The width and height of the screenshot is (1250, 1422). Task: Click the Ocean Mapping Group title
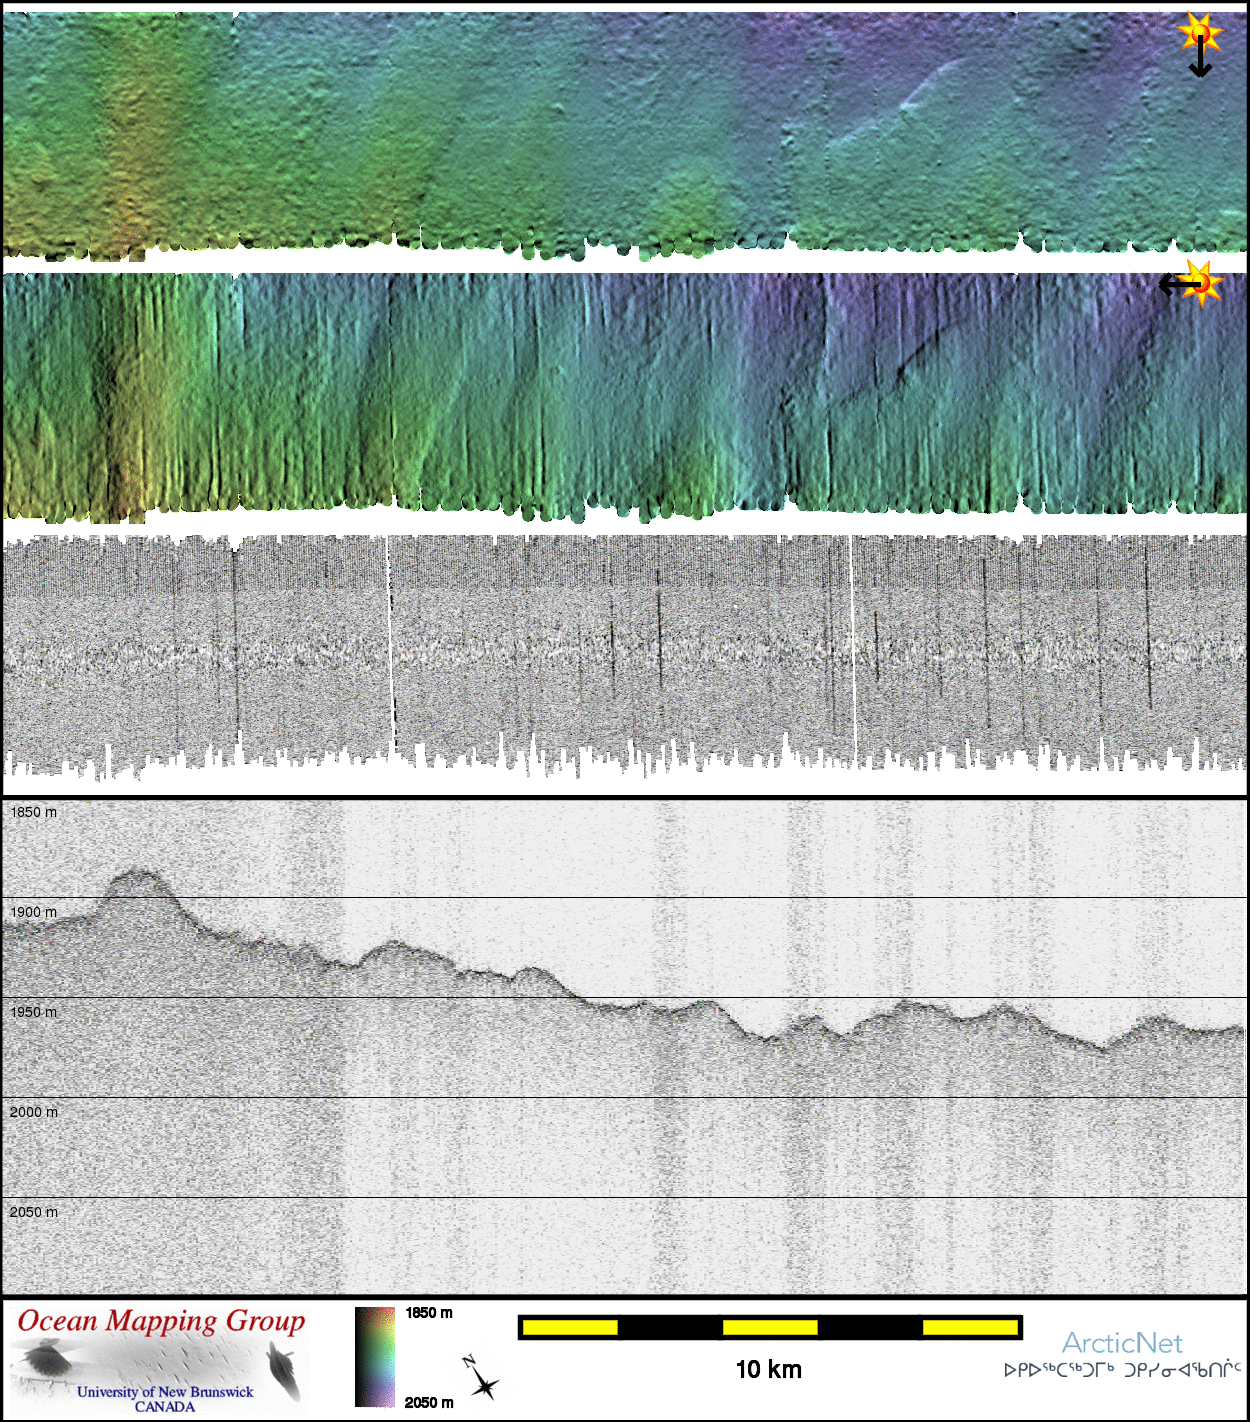coord(161,1321)
